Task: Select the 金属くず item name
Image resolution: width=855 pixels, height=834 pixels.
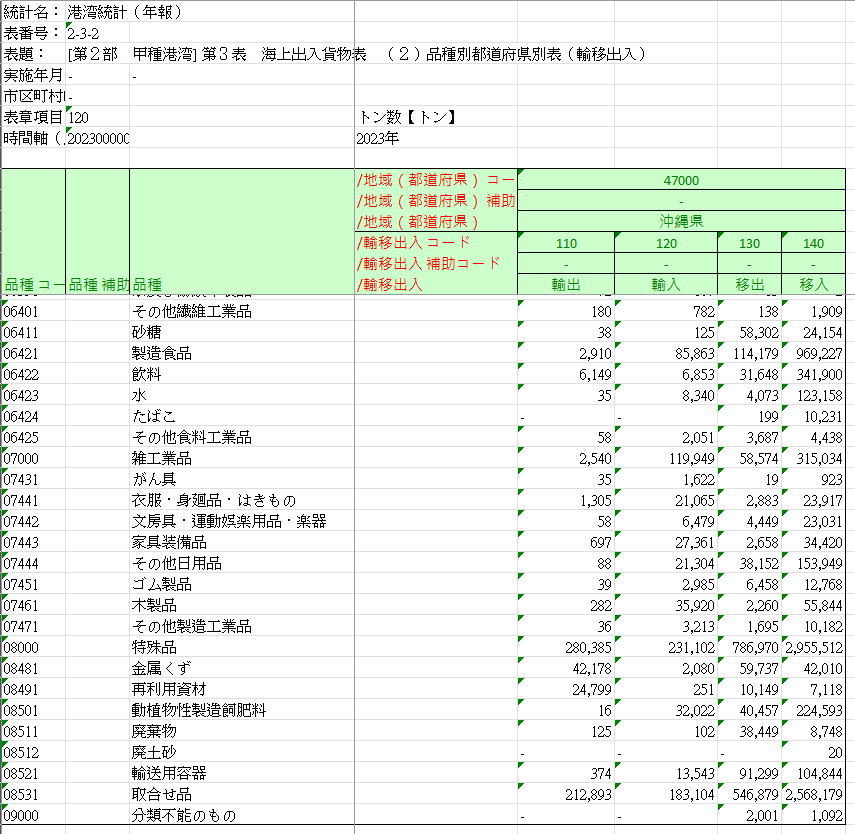Action: click(161, 668)
